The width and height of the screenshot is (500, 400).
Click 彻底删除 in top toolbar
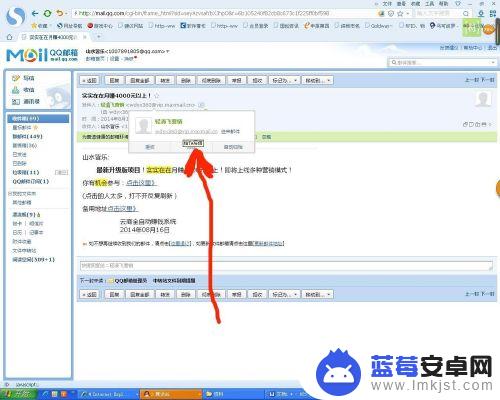(211, 80)
